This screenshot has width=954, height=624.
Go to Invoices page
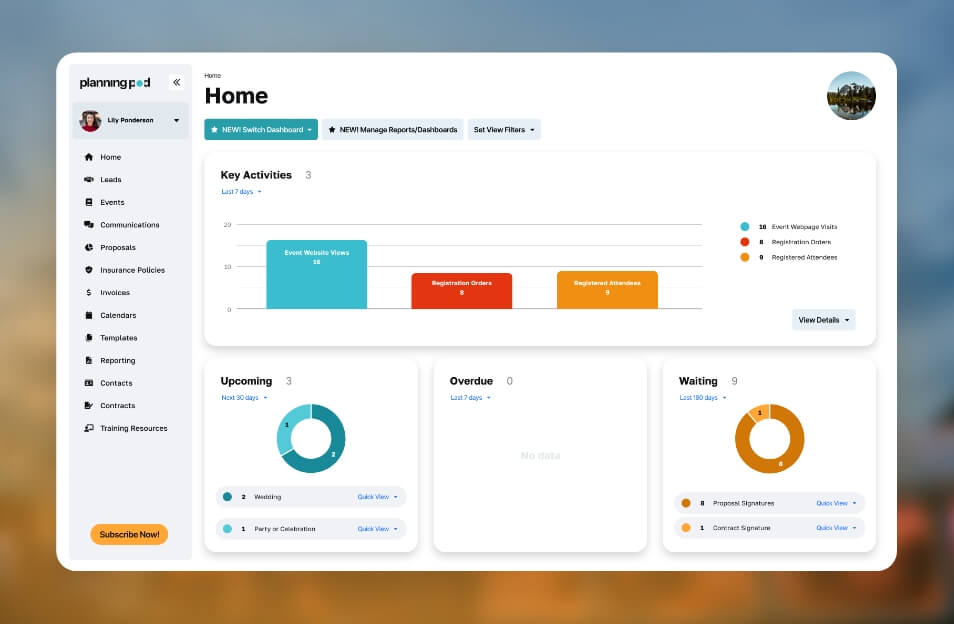click(x=115, y=293)
